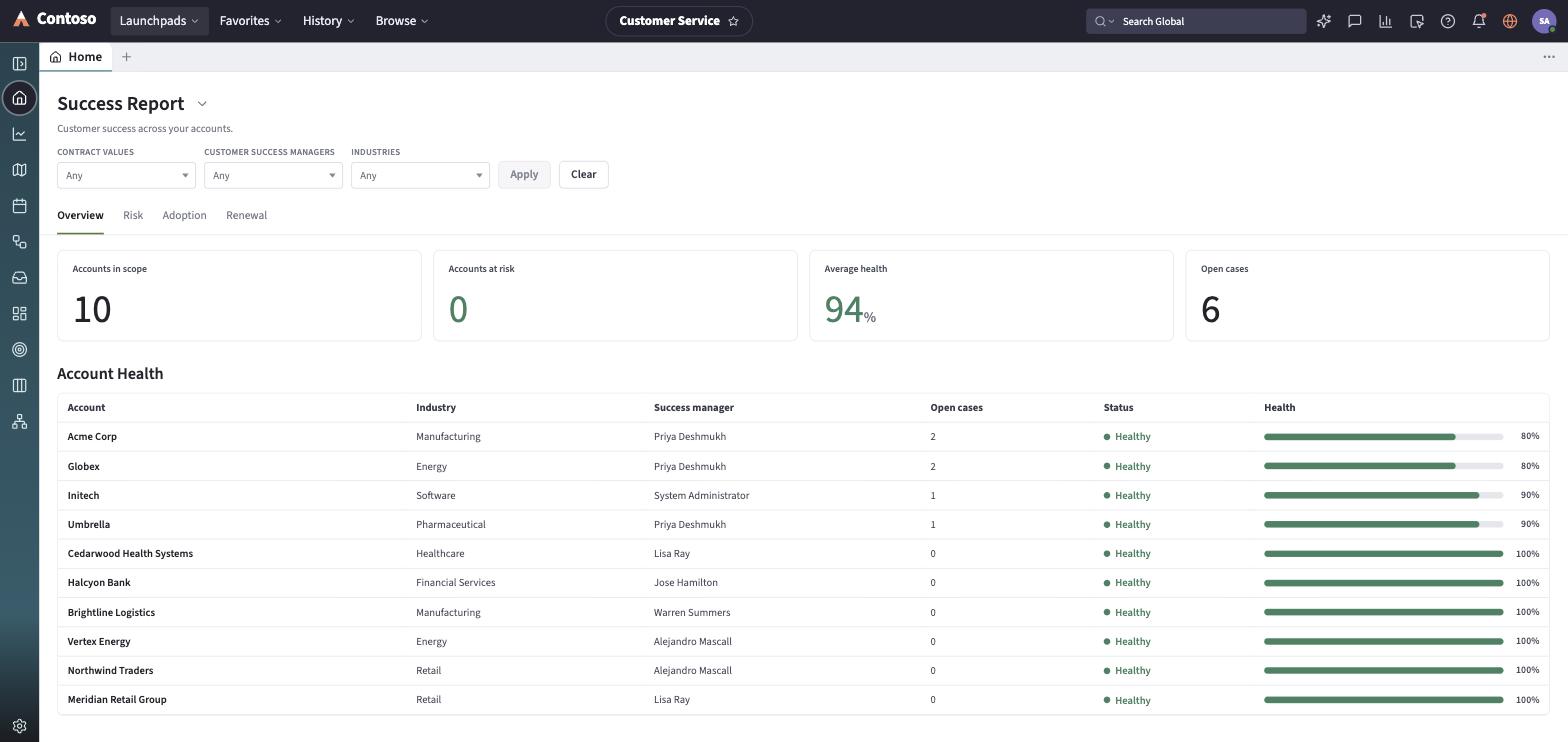Click the Accounts in scope card
This screenshot has width=1568, height=742.
[239, 296]
